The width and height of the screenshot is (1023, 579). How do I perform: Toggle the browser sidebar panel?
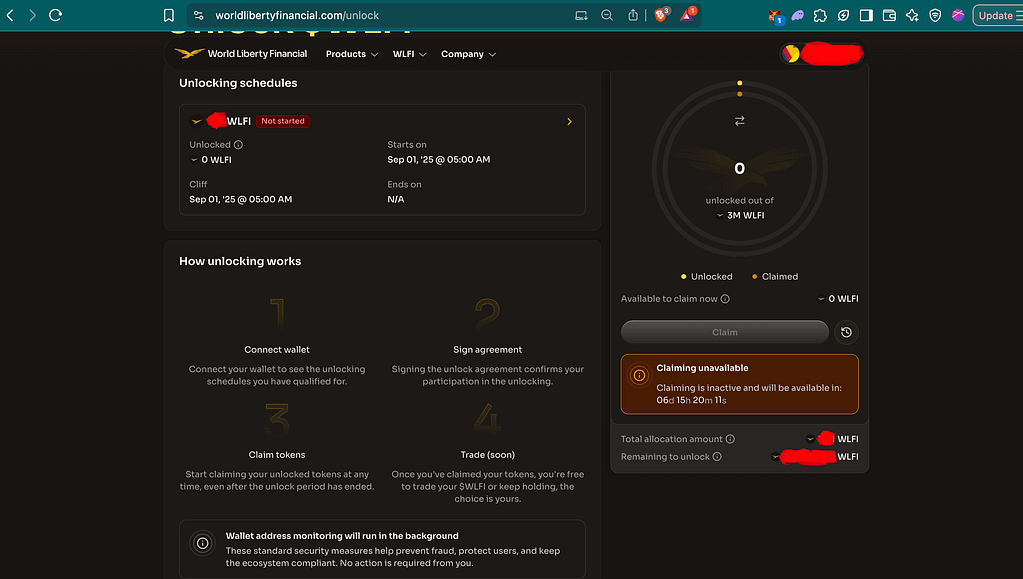(x=866, y=15)
